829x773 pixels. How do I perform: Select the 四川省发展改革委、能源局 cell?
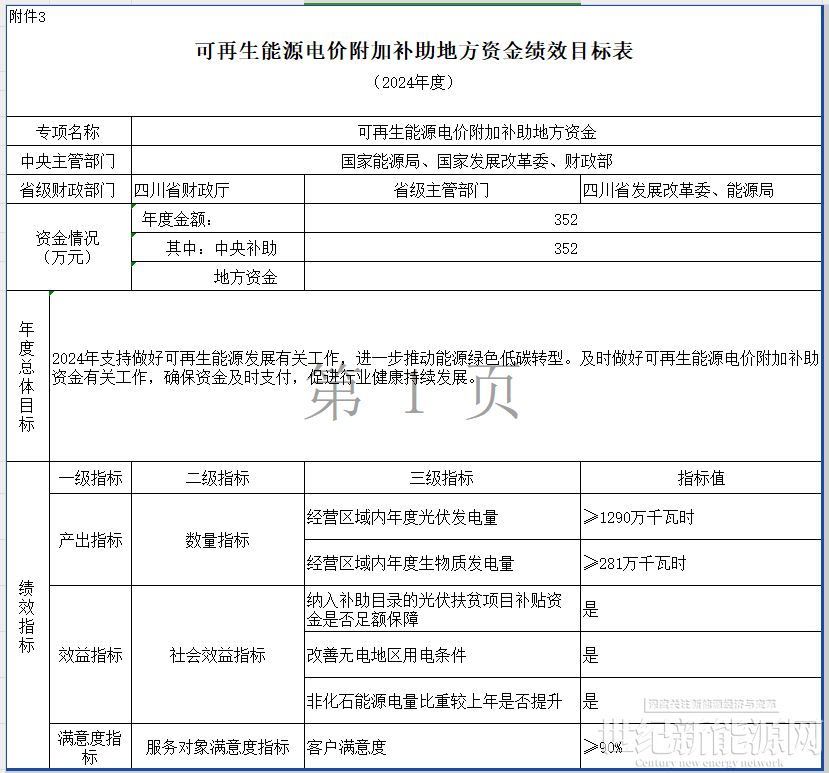701,189
